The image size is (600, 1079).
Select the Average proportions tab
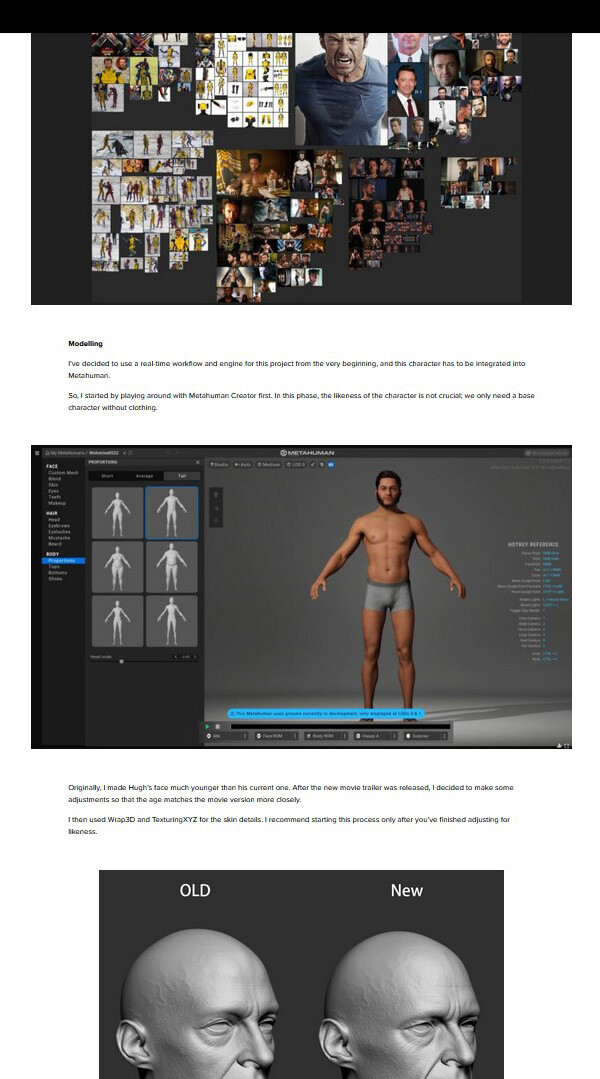[144, 476]
